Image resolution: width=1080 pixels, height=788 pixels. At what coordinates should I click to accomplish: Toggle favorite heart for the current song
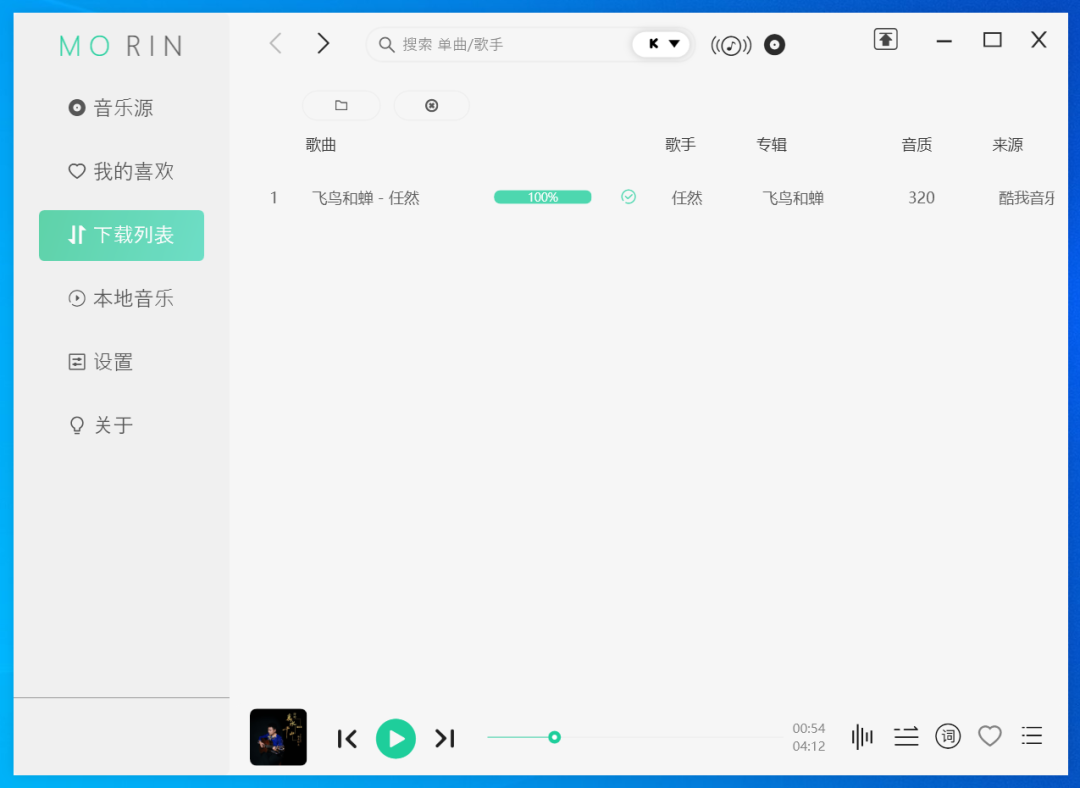(x=990, y=736)
